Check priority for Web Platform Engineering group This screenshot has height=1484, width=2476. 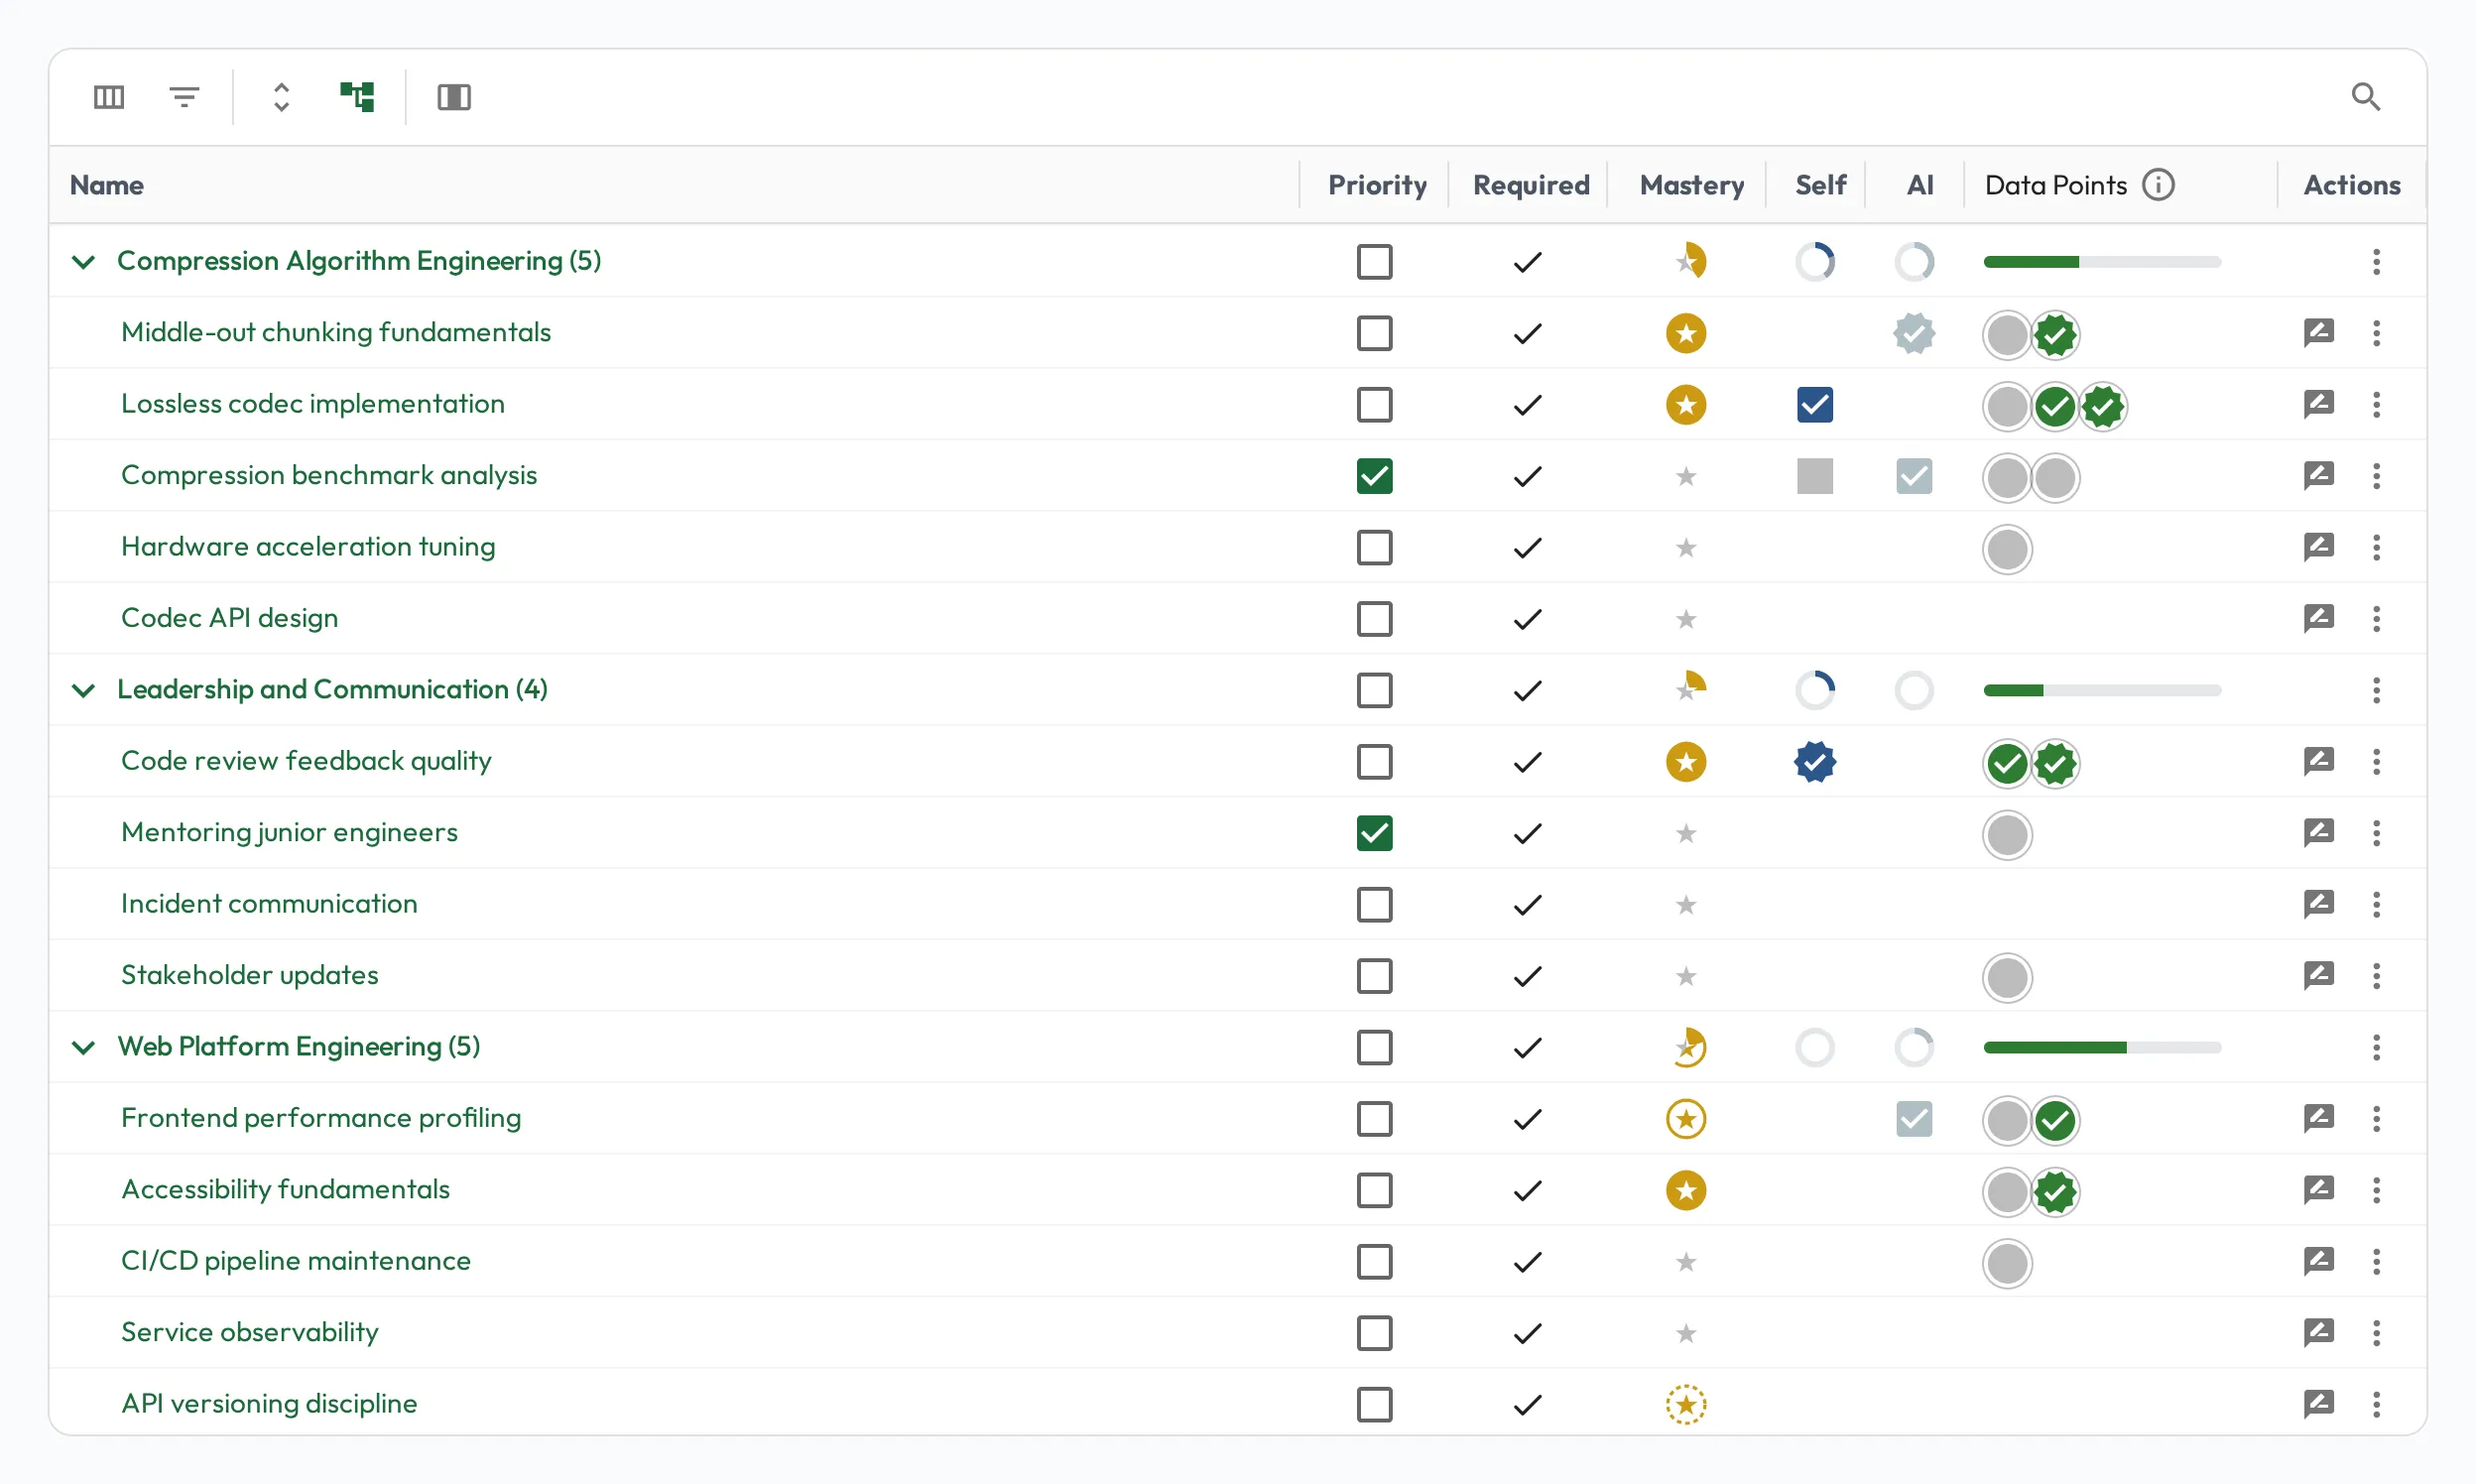pyautogui.click(x=1374, y=1048)
